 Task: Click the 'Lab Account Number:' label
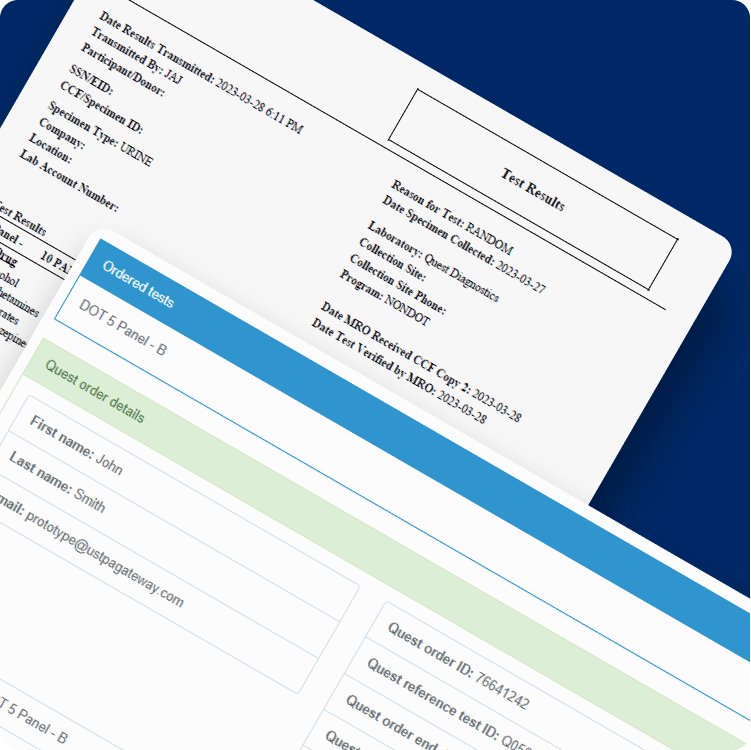[x=68, y=180]
